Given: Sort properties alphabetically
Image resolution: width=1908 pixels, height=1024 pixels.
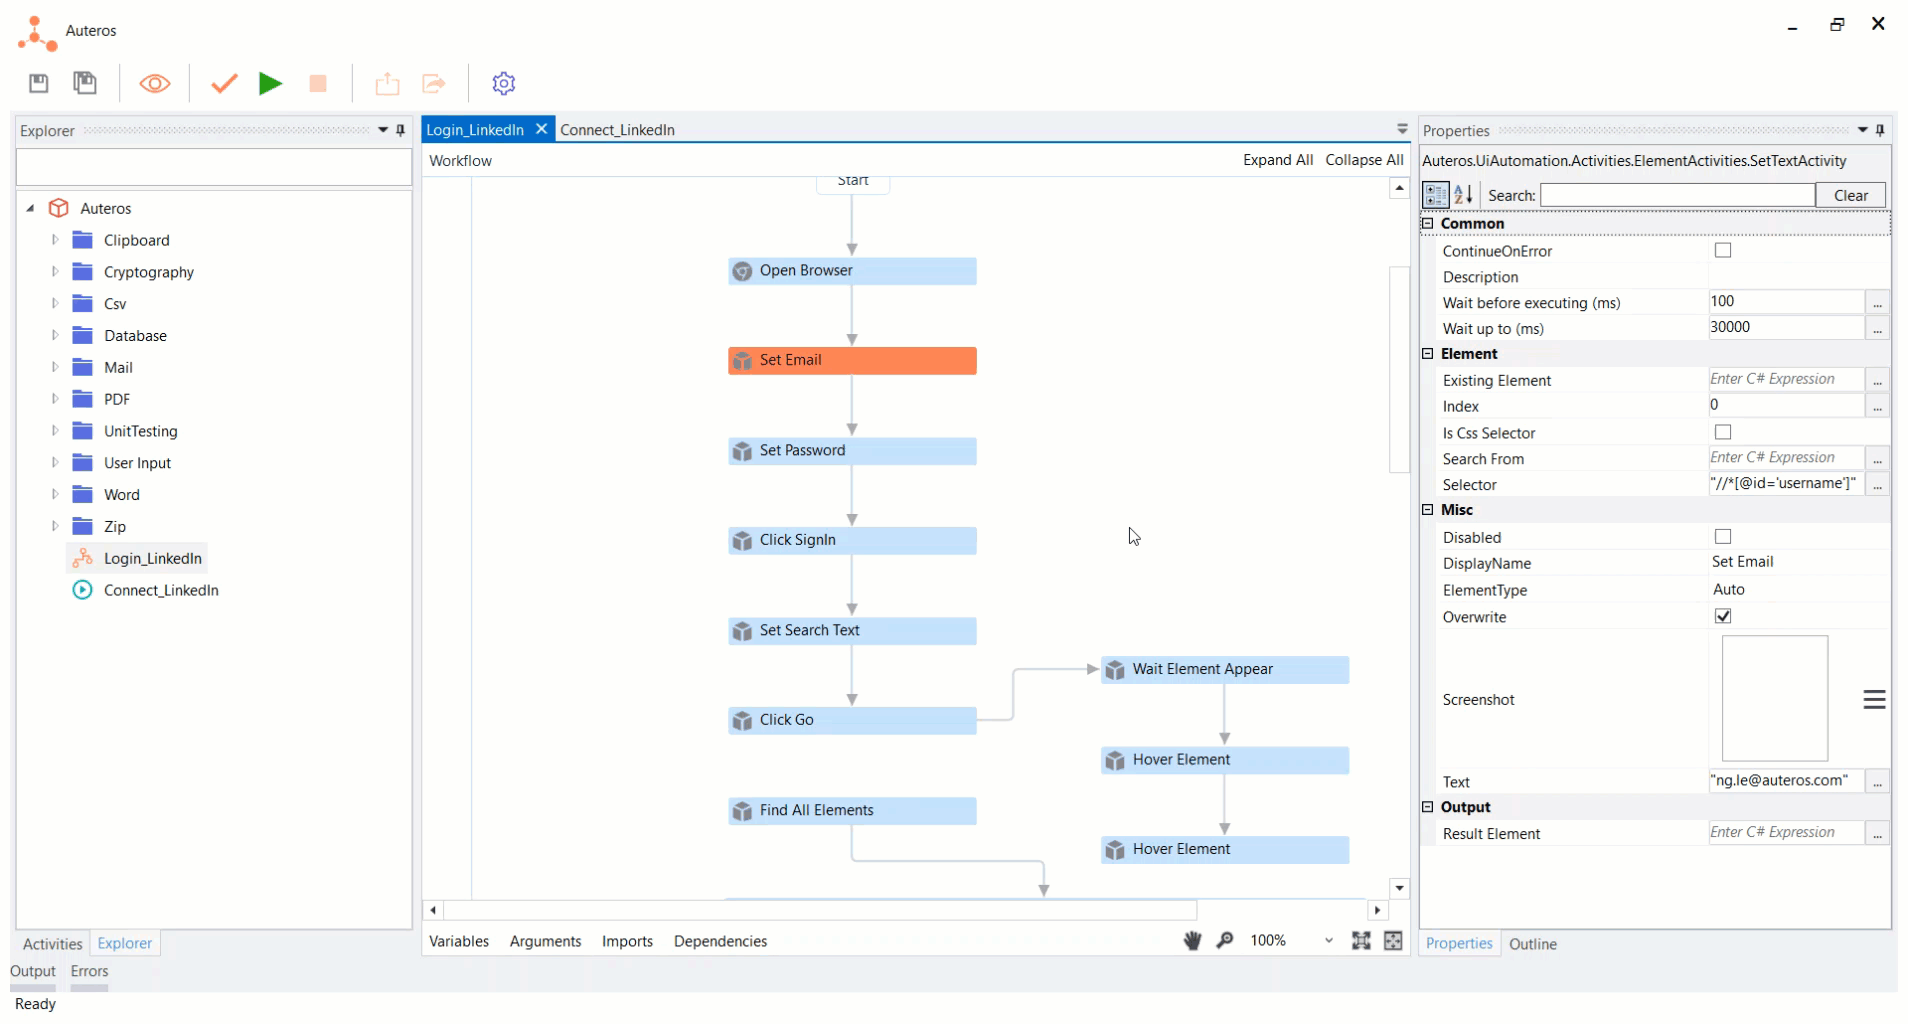Looking at the screenshot, I should tap(1463, 195).
